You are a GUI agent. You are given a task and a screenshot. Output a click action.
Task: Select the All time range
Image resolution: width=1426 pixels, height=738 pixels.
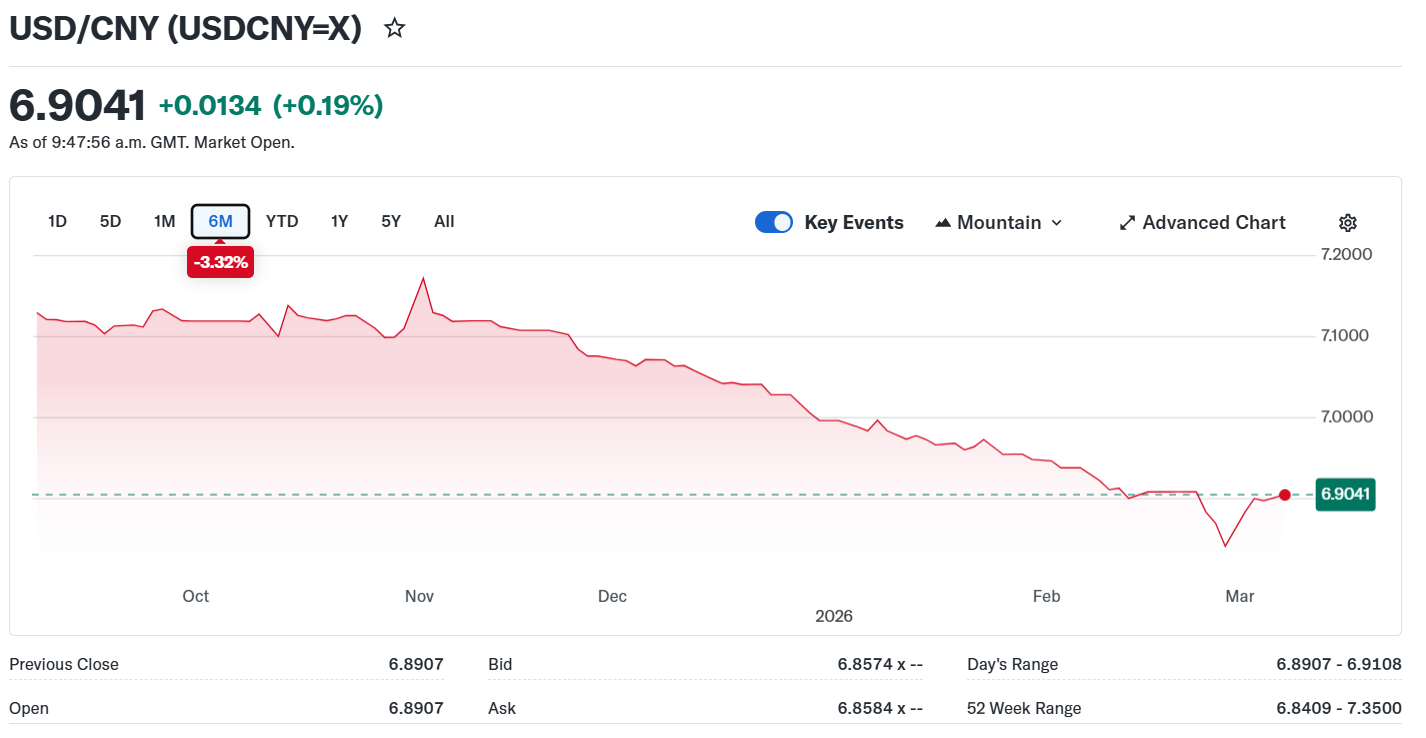(444, 221)
